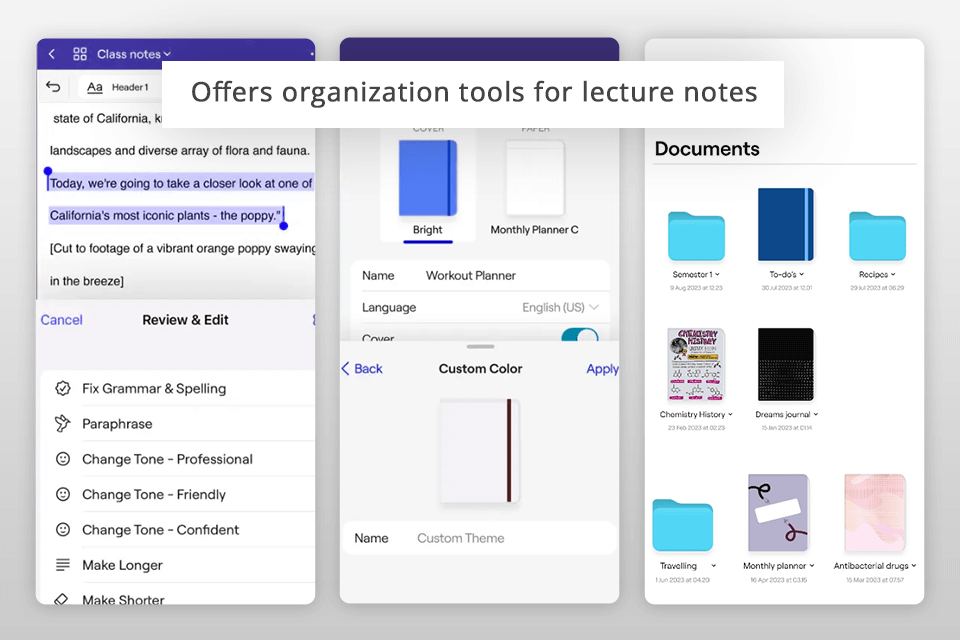Image resolution: width=960 pixels, height=640 pixels.
Task: Cancel the Review & Edit panel
Action: click(61, 320)
